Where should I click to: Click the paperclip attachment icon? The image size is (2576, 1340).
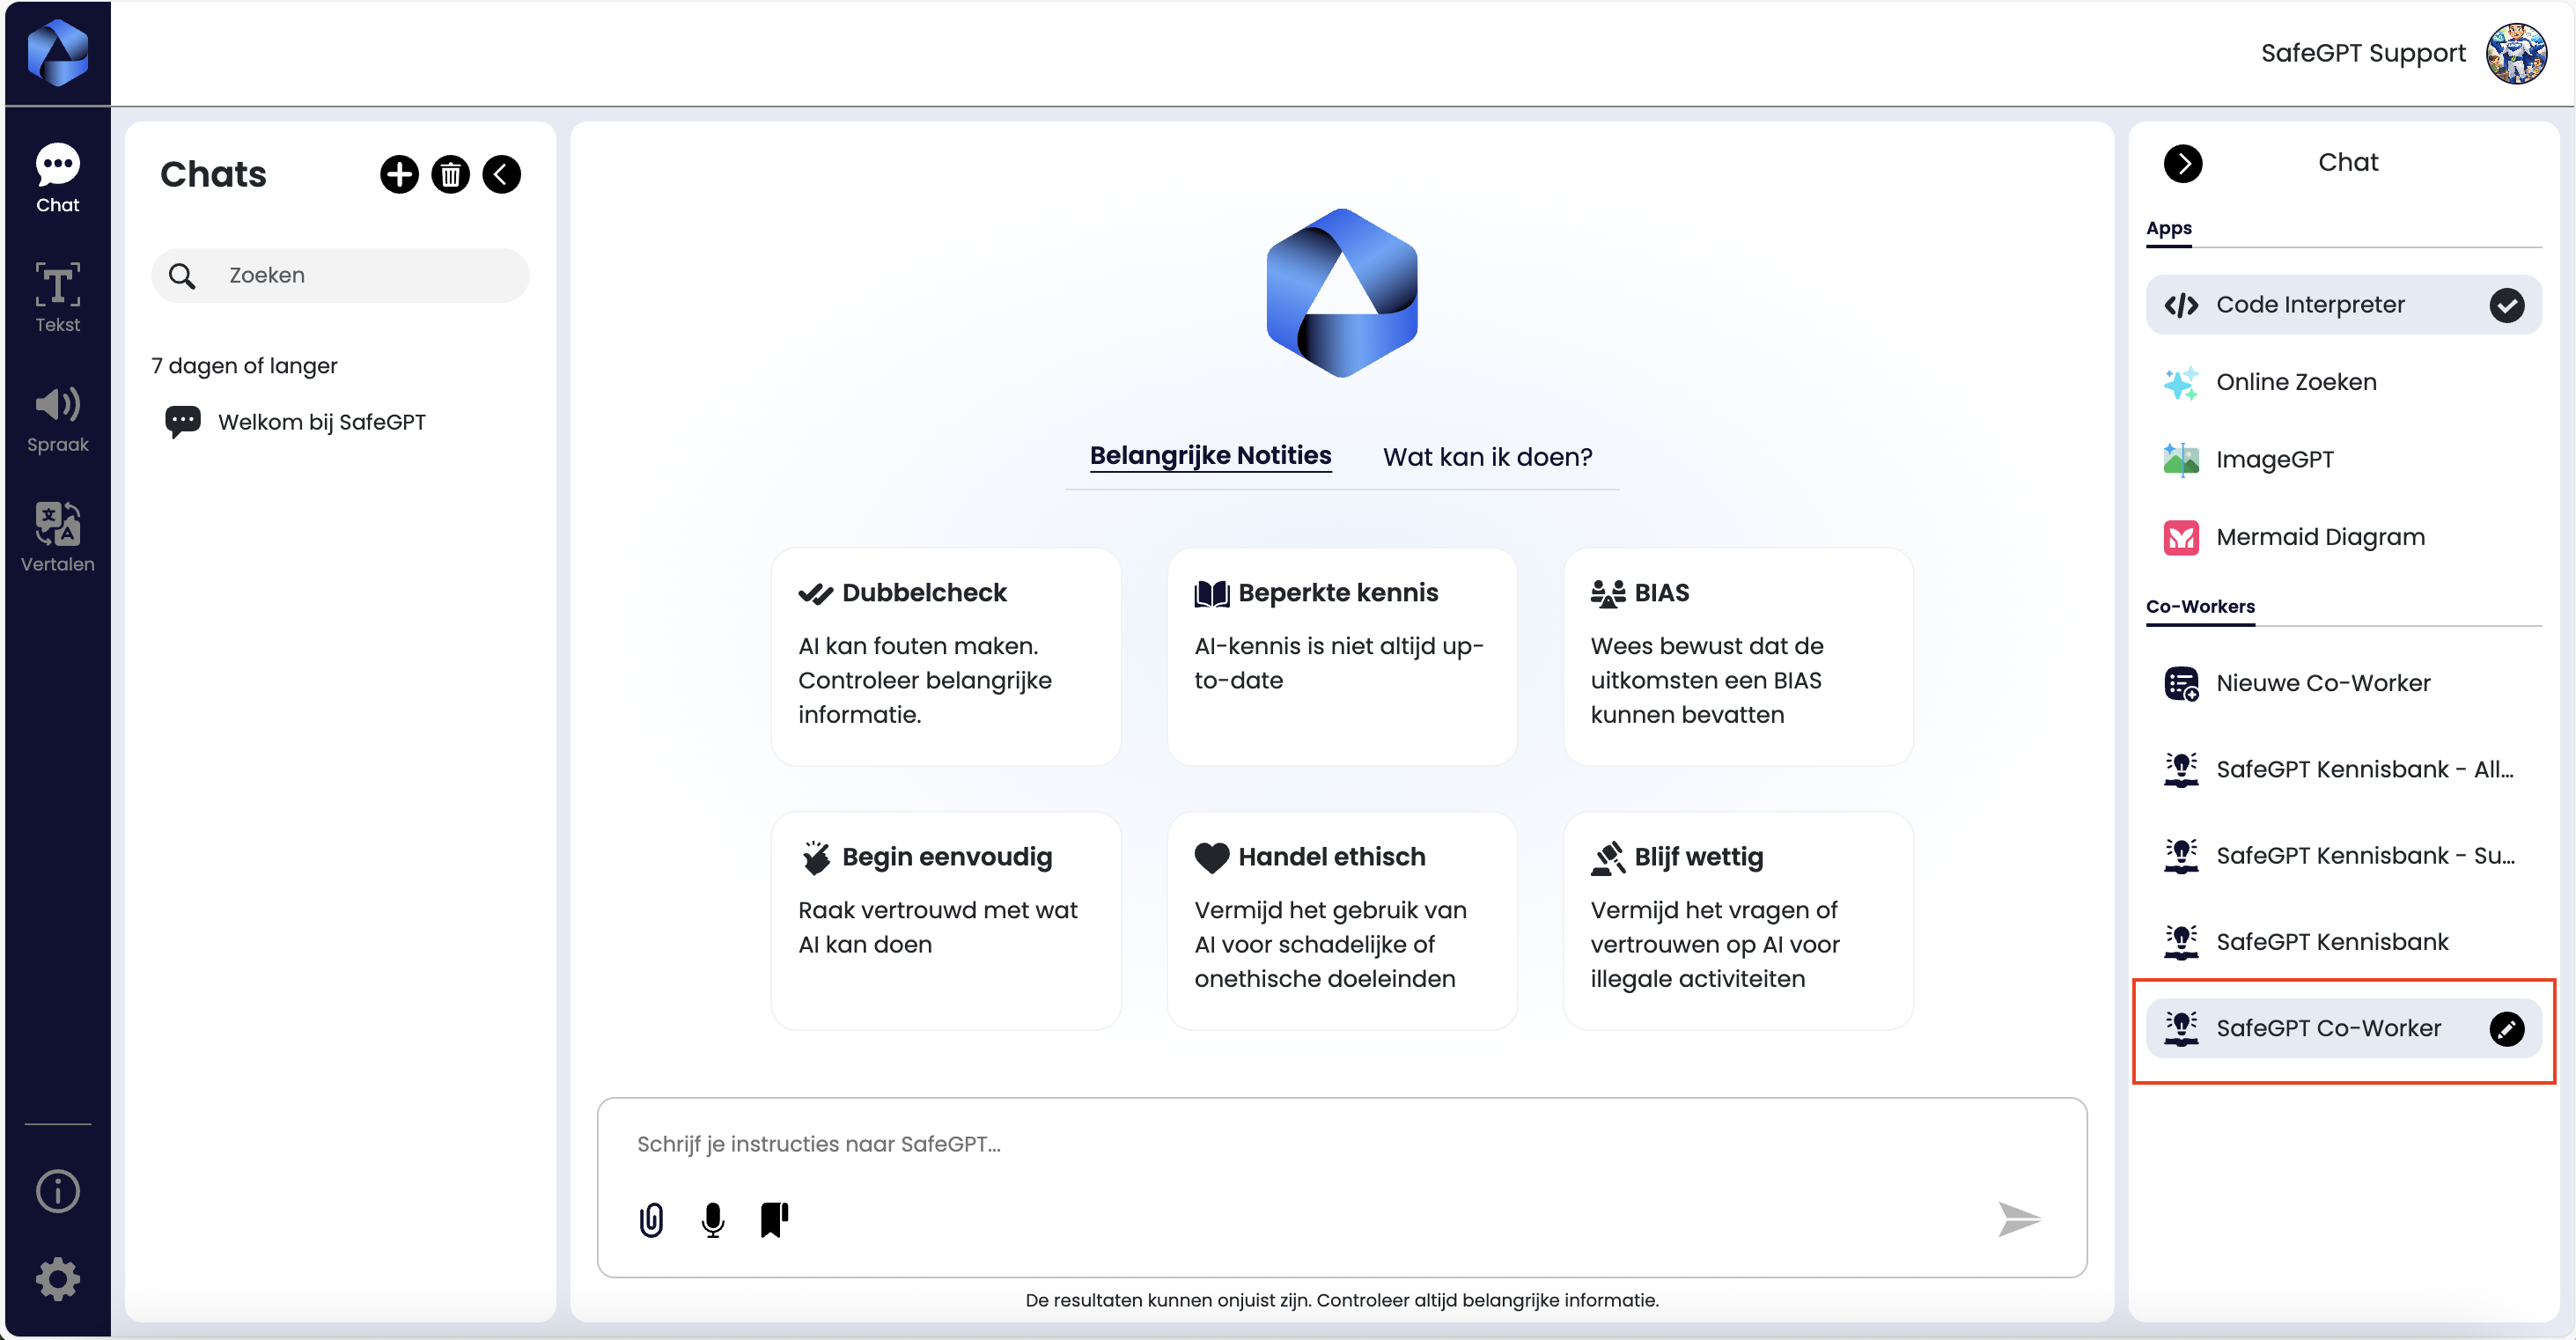pos(651,1219)
